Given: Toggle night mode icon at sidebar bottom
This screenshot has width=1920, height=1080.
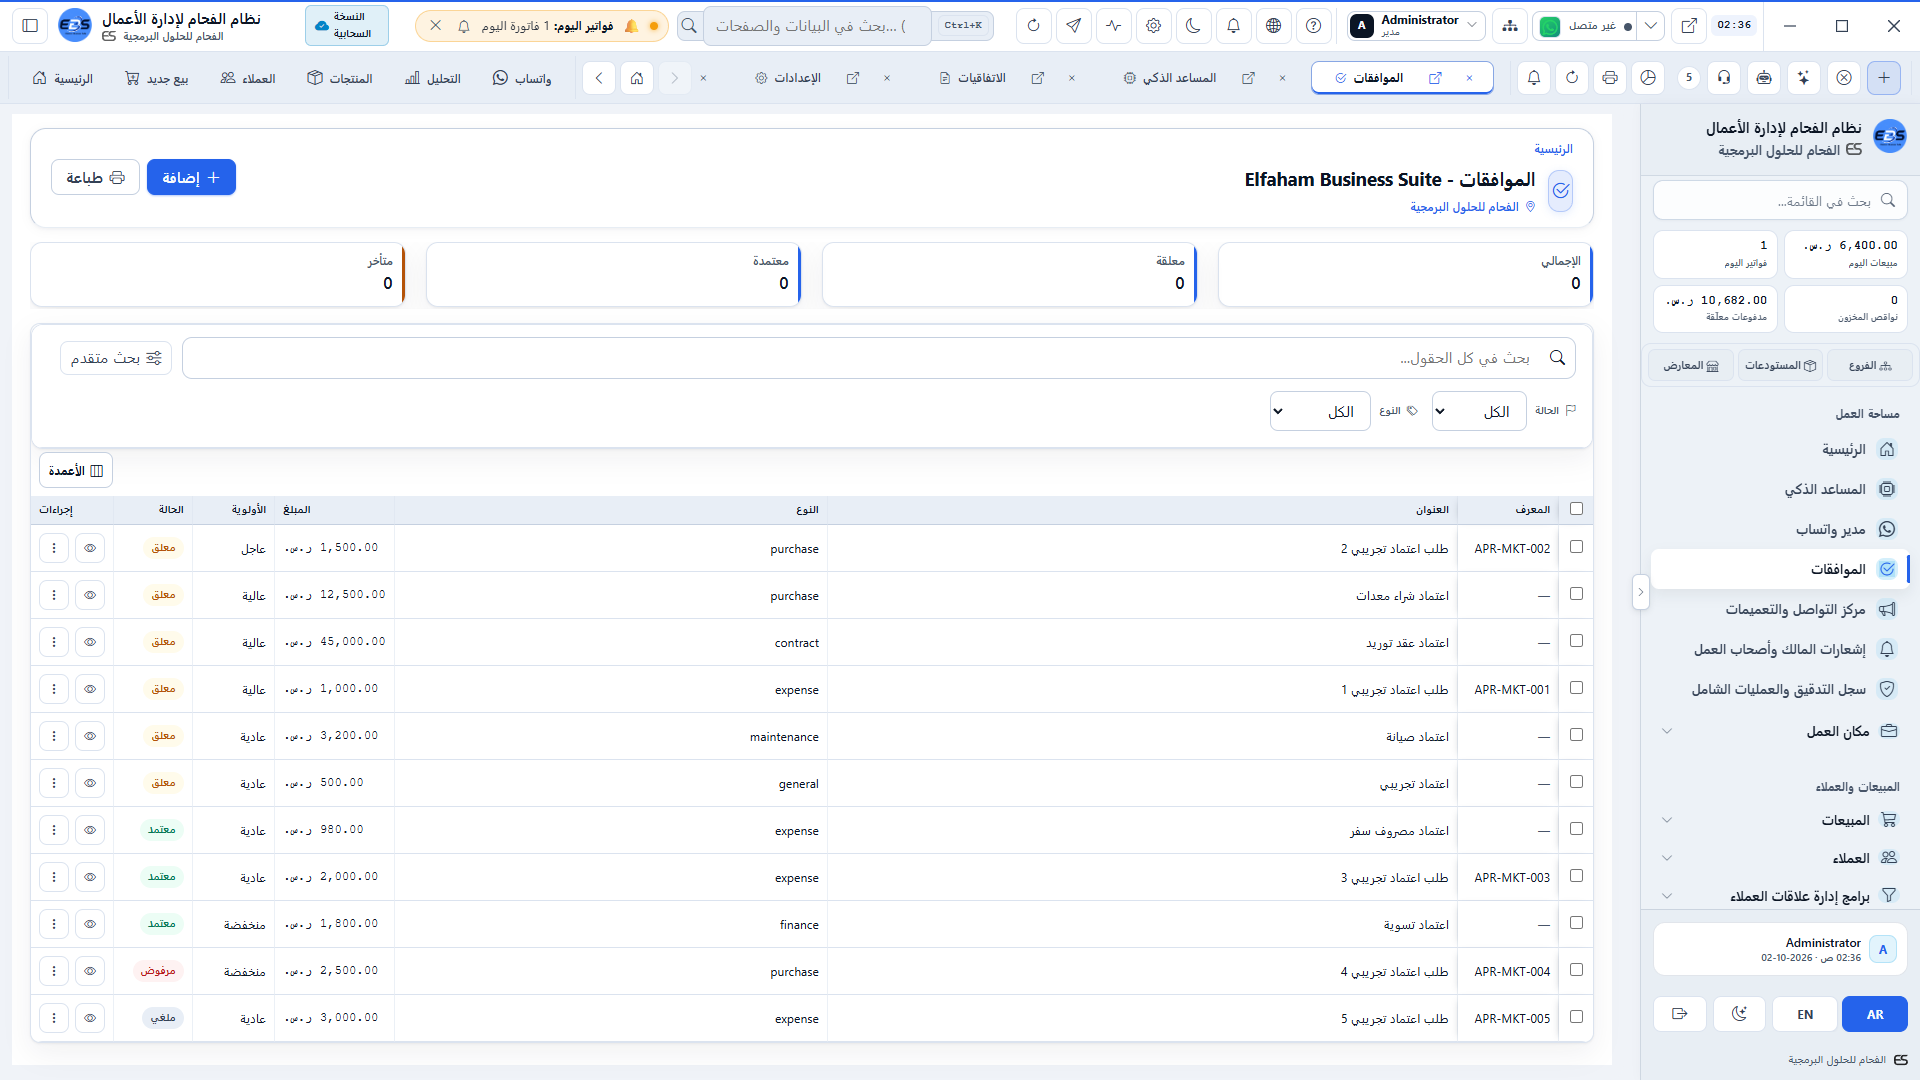Looking at the screenshot, I should (x=1740, y=1014).
